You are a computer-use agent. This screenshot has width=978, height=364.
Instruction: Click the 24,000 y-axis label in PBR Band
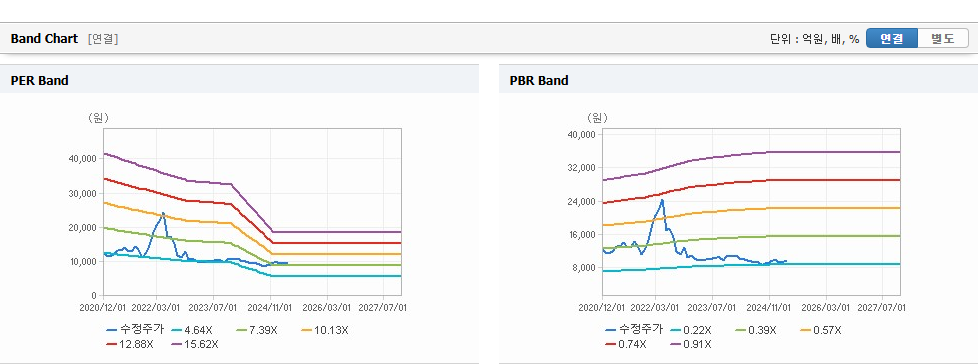pos(581,201)
